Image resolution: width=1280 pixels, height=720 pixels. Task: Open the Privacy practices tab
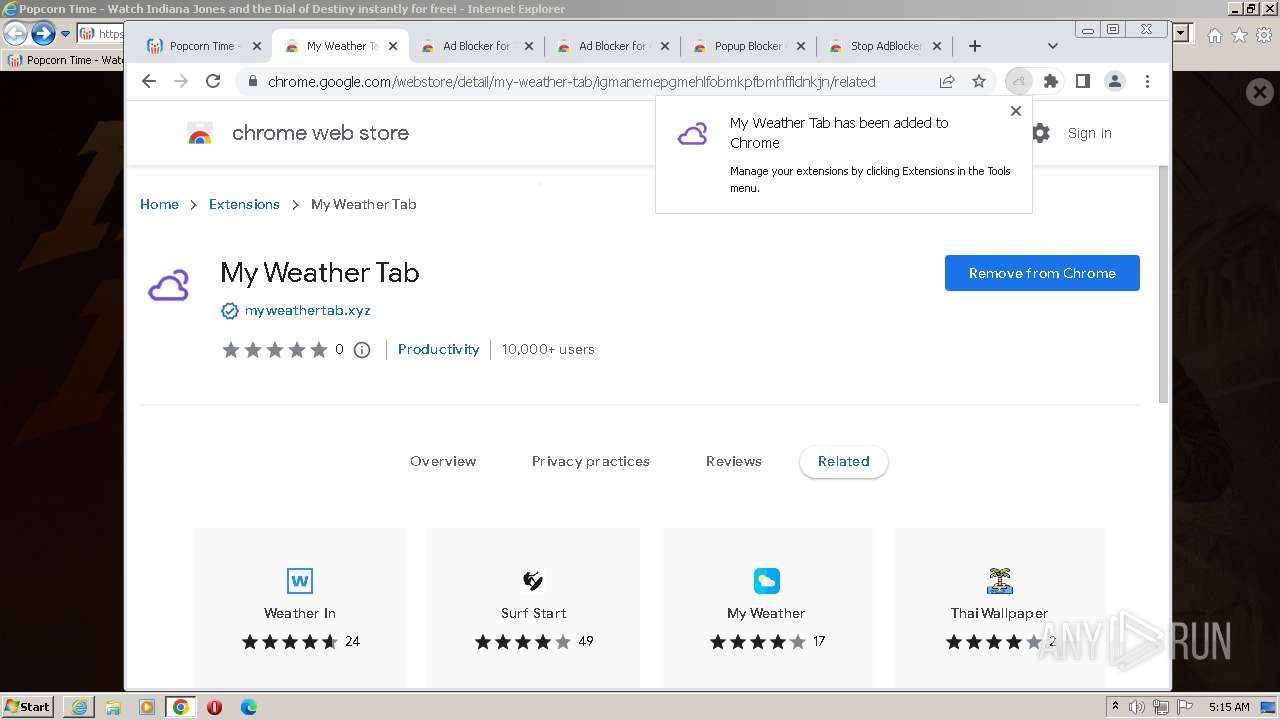[x=590, y=461]
